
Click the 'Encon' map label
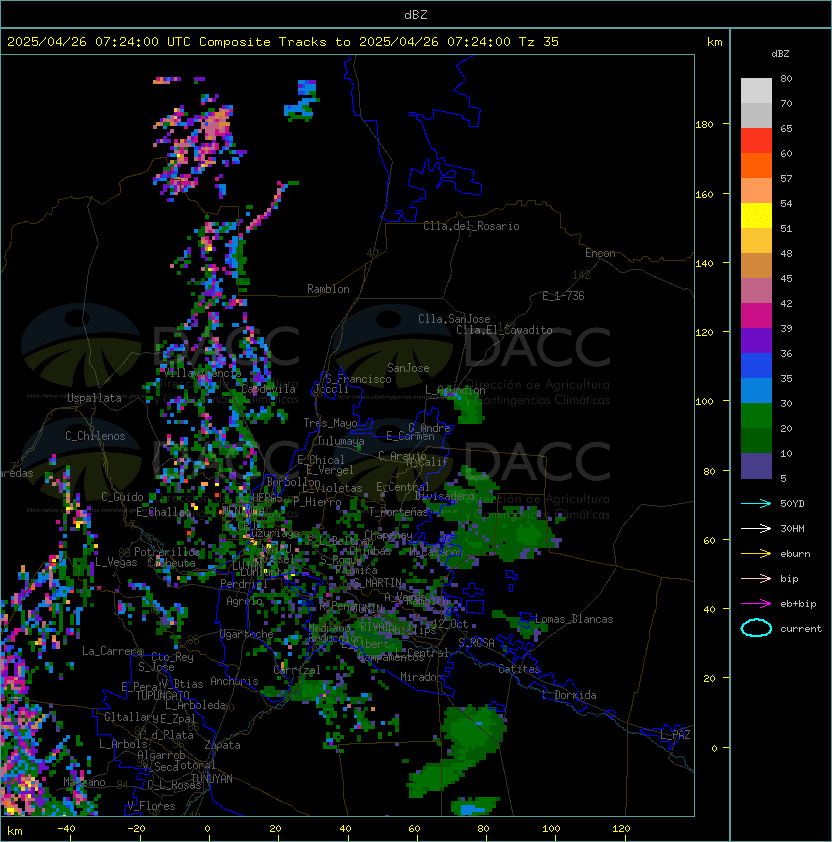(x=600, y=253)
